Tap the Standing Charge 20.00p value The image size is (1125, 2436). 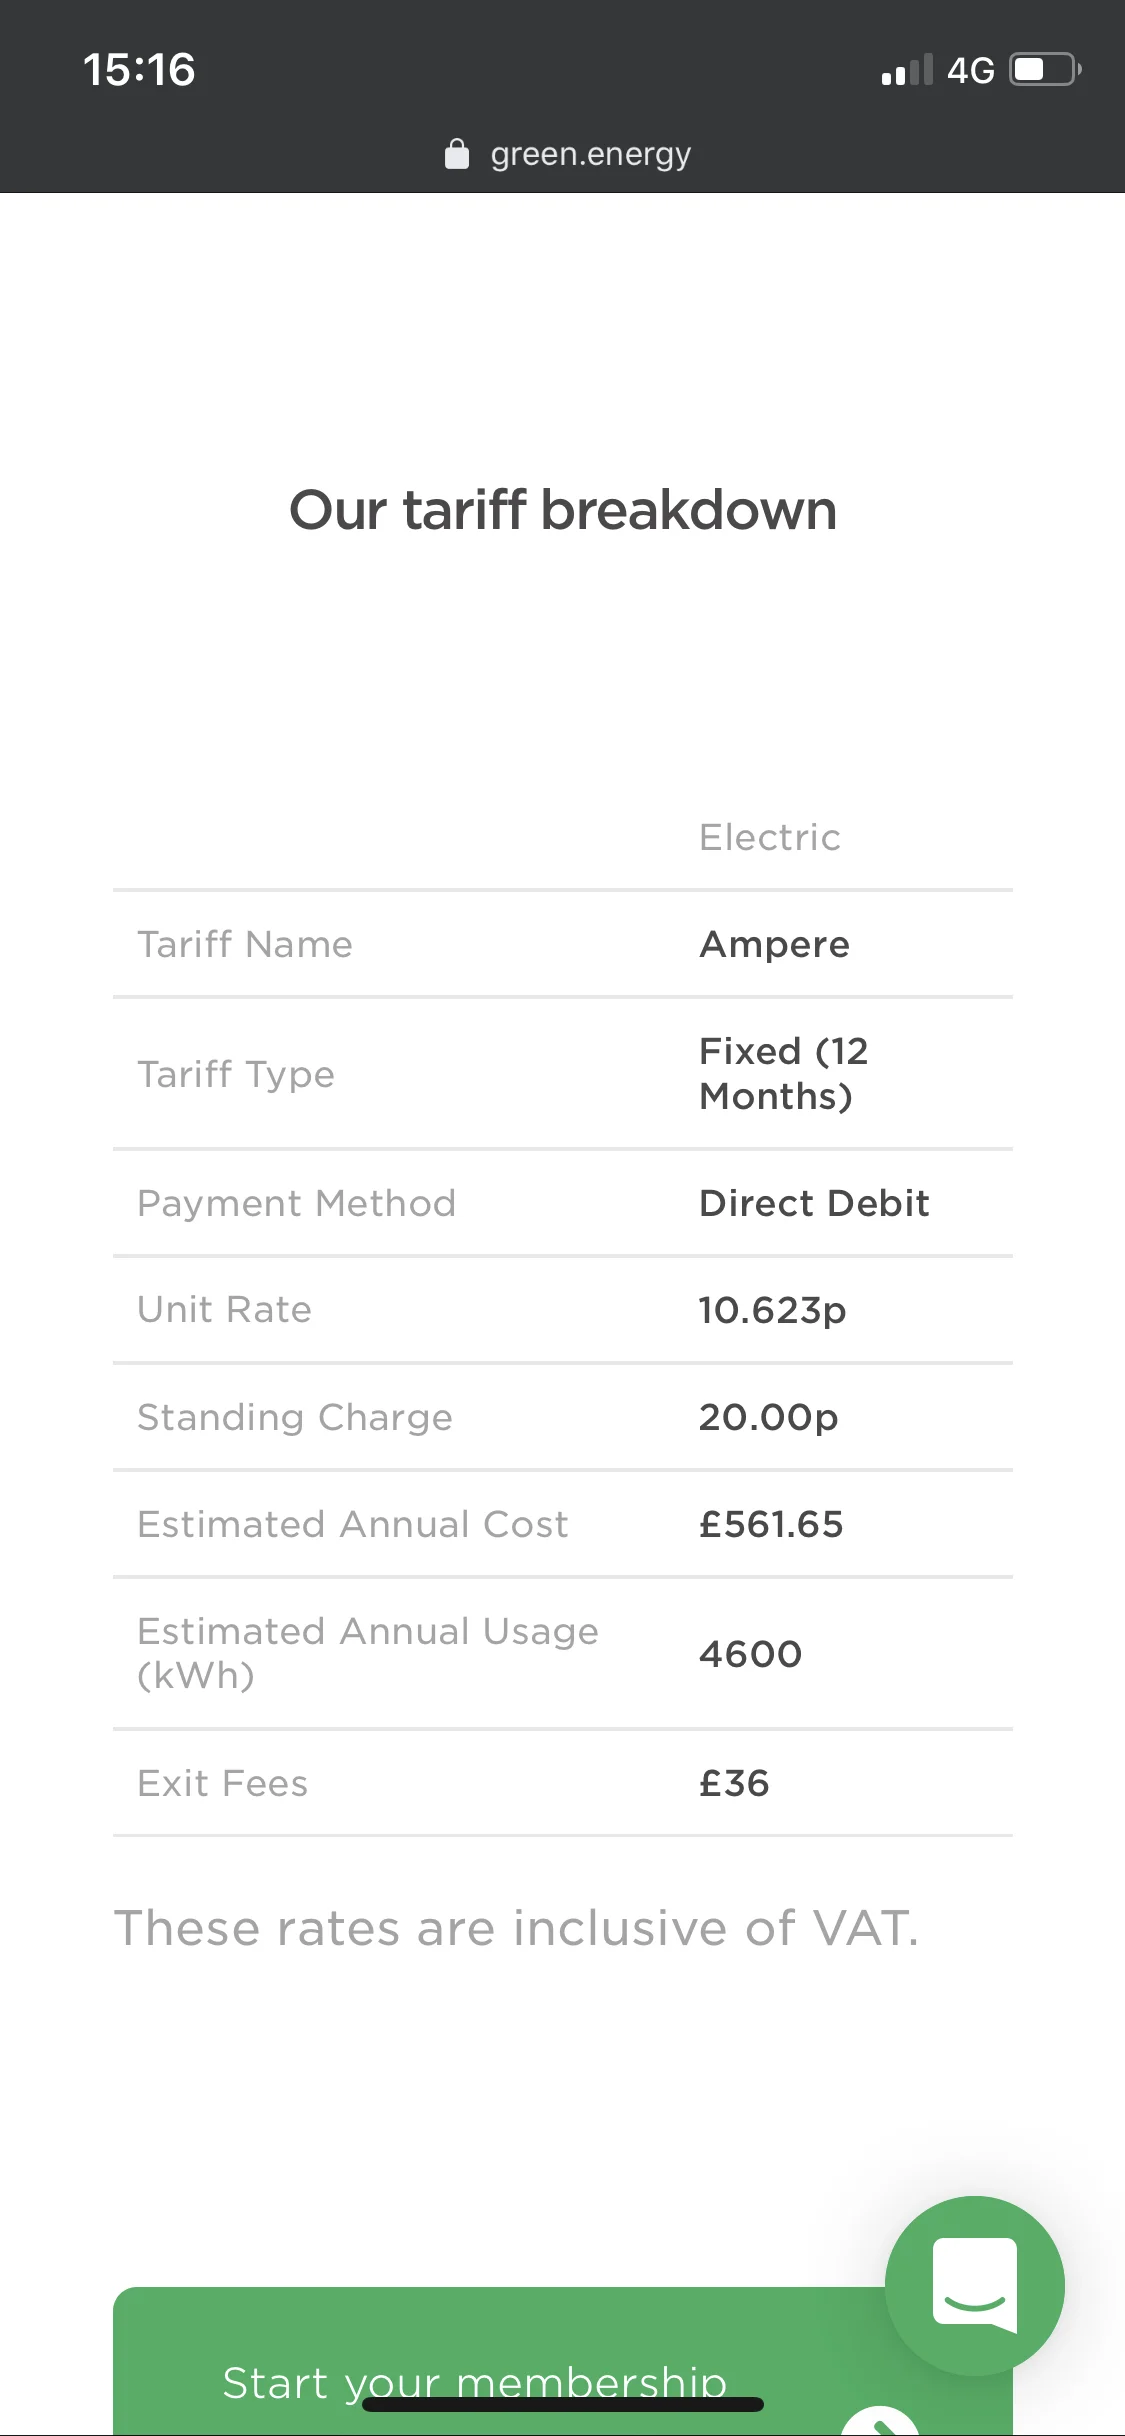768,1417
